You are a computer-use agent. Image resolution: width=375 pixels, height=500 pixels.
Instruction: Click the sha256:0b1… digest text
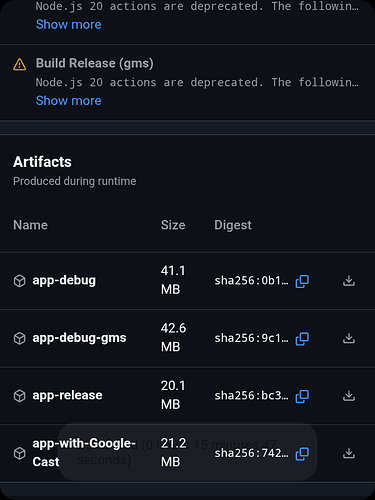[x=251, y=281]
